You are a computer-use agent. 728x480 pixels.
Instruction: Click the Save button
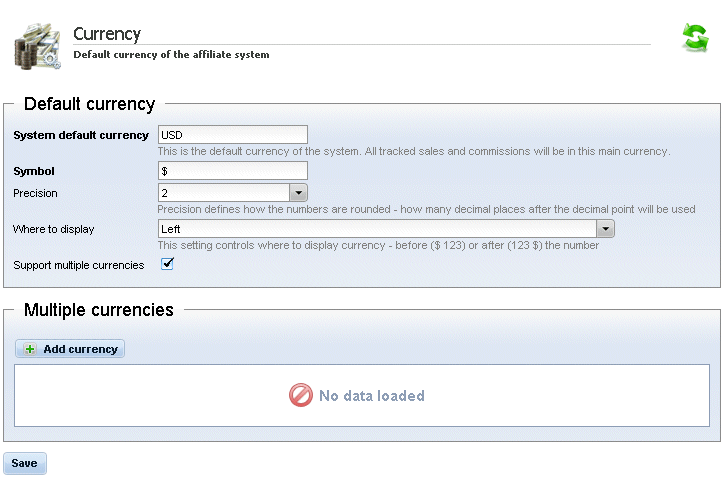pyautogui.click(x=25, y=463)
